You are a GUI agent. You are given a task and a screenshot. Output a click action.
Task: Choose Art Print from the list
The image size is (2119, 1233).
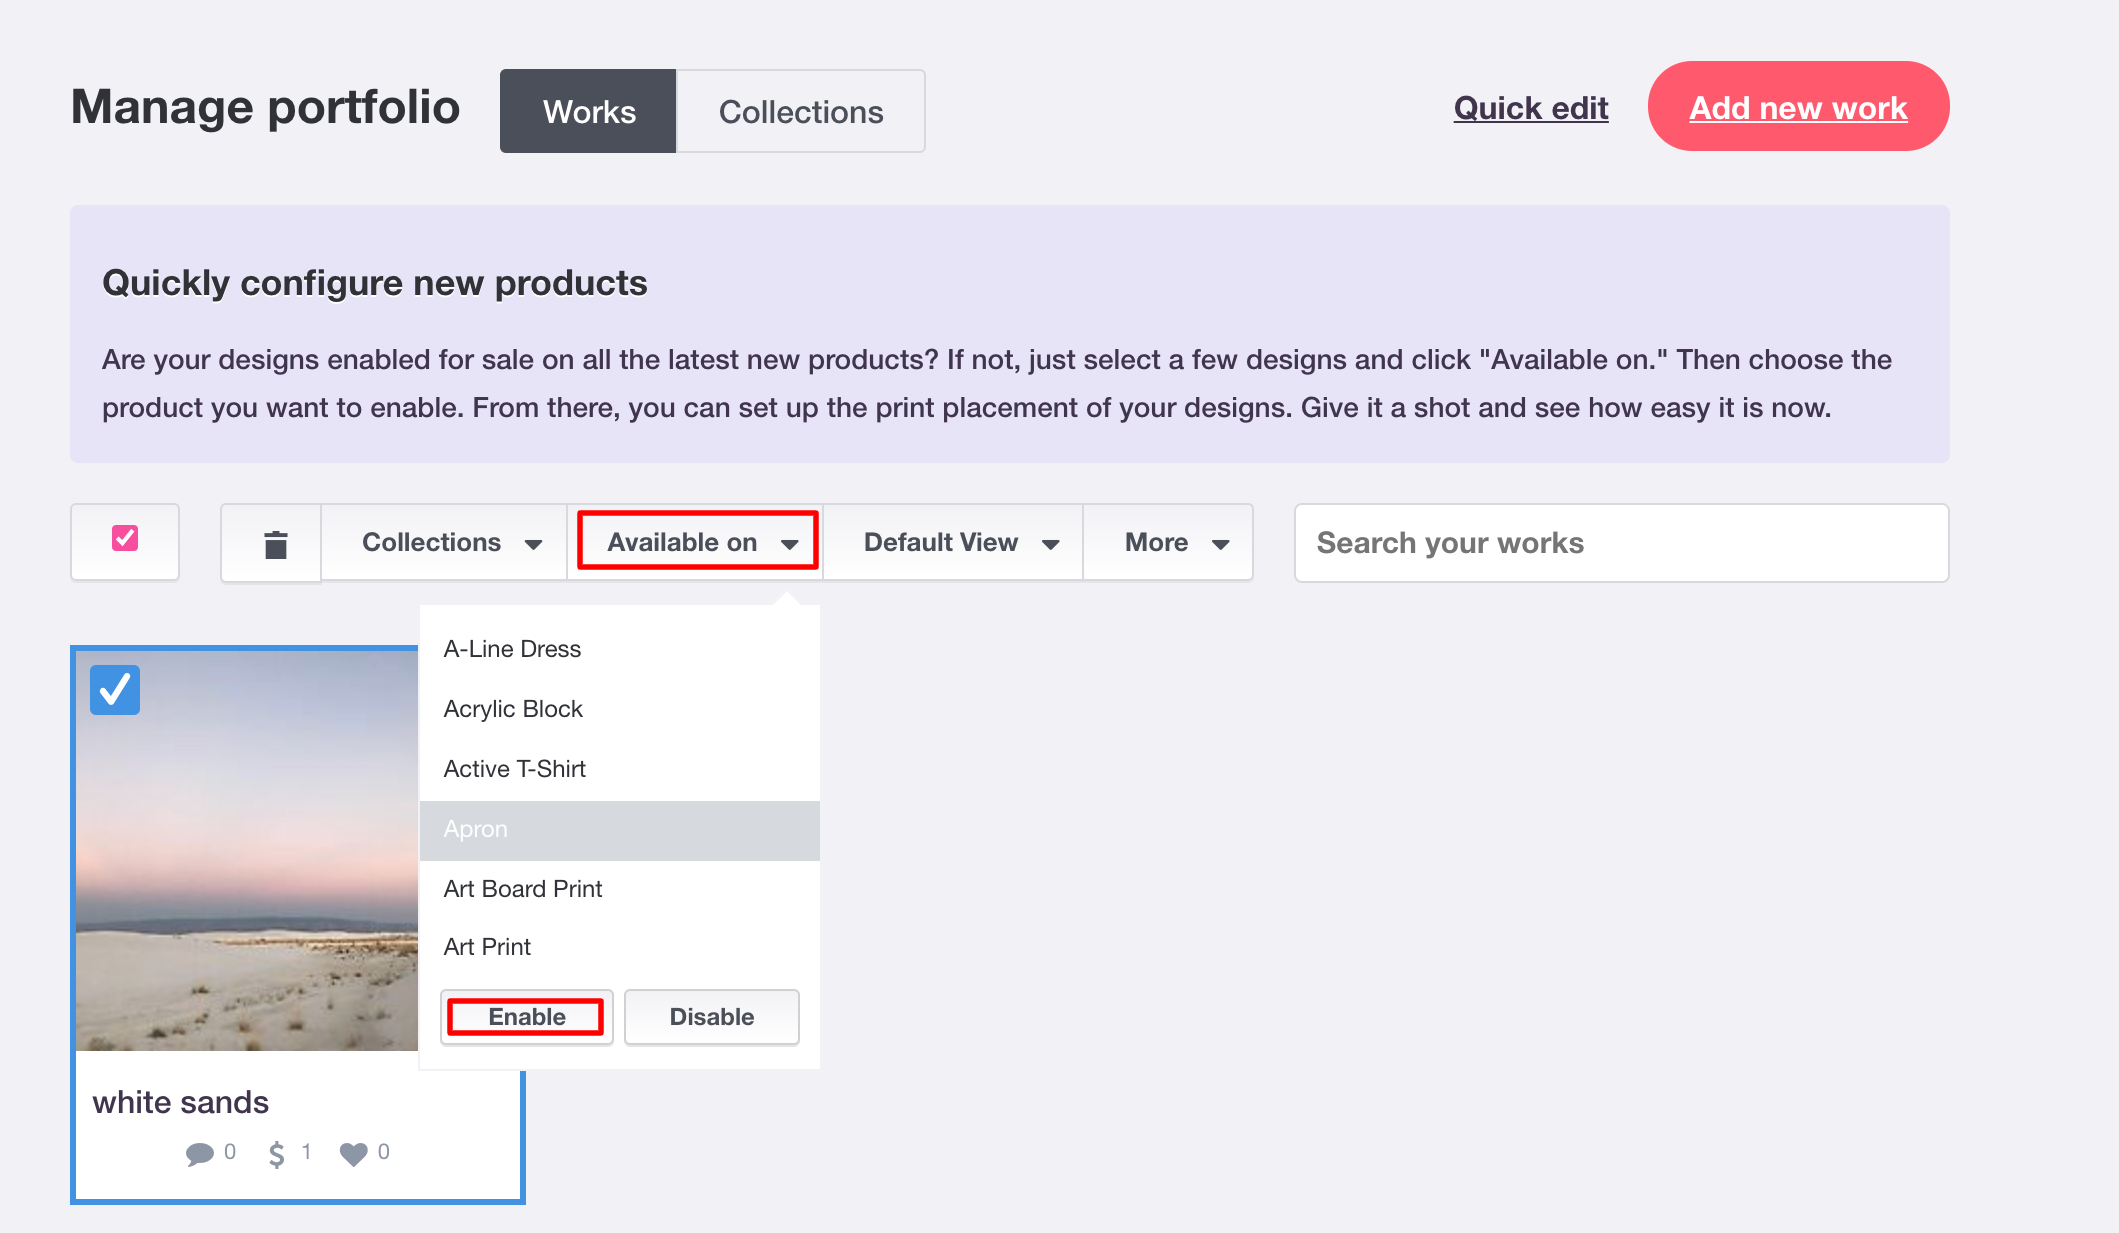tap(620, 947)
